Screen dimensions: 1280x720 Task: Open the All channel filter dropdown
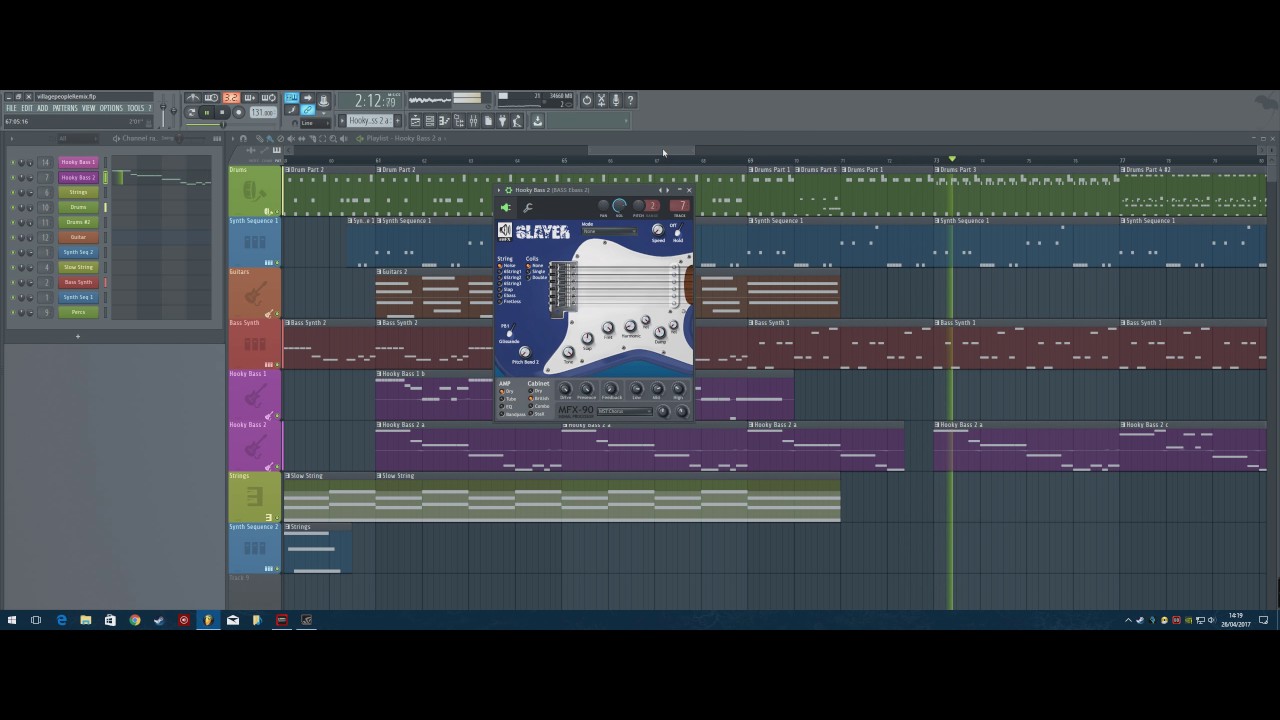click(x=77, y=139)
